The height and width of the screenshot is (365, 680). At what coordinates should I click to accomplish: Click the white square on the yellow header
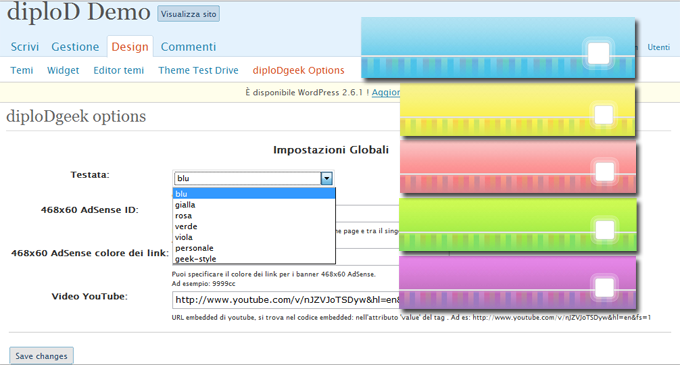604,115
